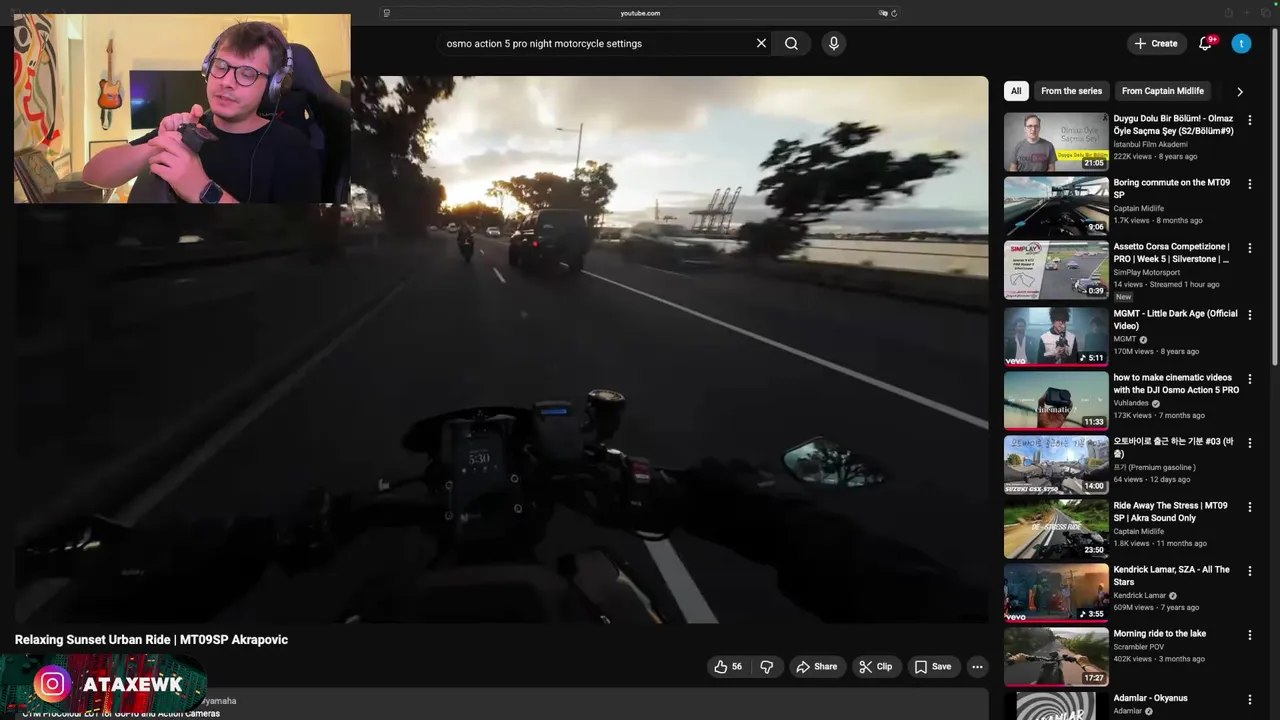The width and height of the screenshot is (1280, 720).
Task: Open cinematic videos DJI Osmo thumbnail
Action: tap(1056, 400)
